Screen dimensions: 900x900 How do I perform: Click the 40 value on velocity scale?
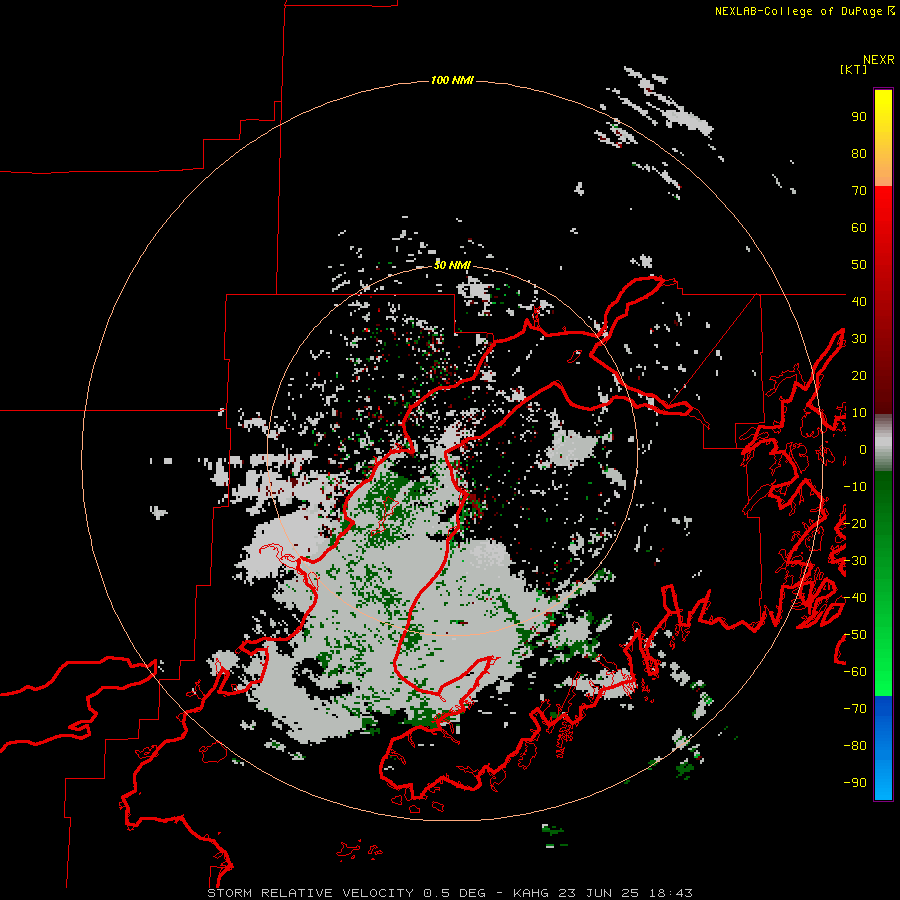pyautogui.click(x=859, y=301)
